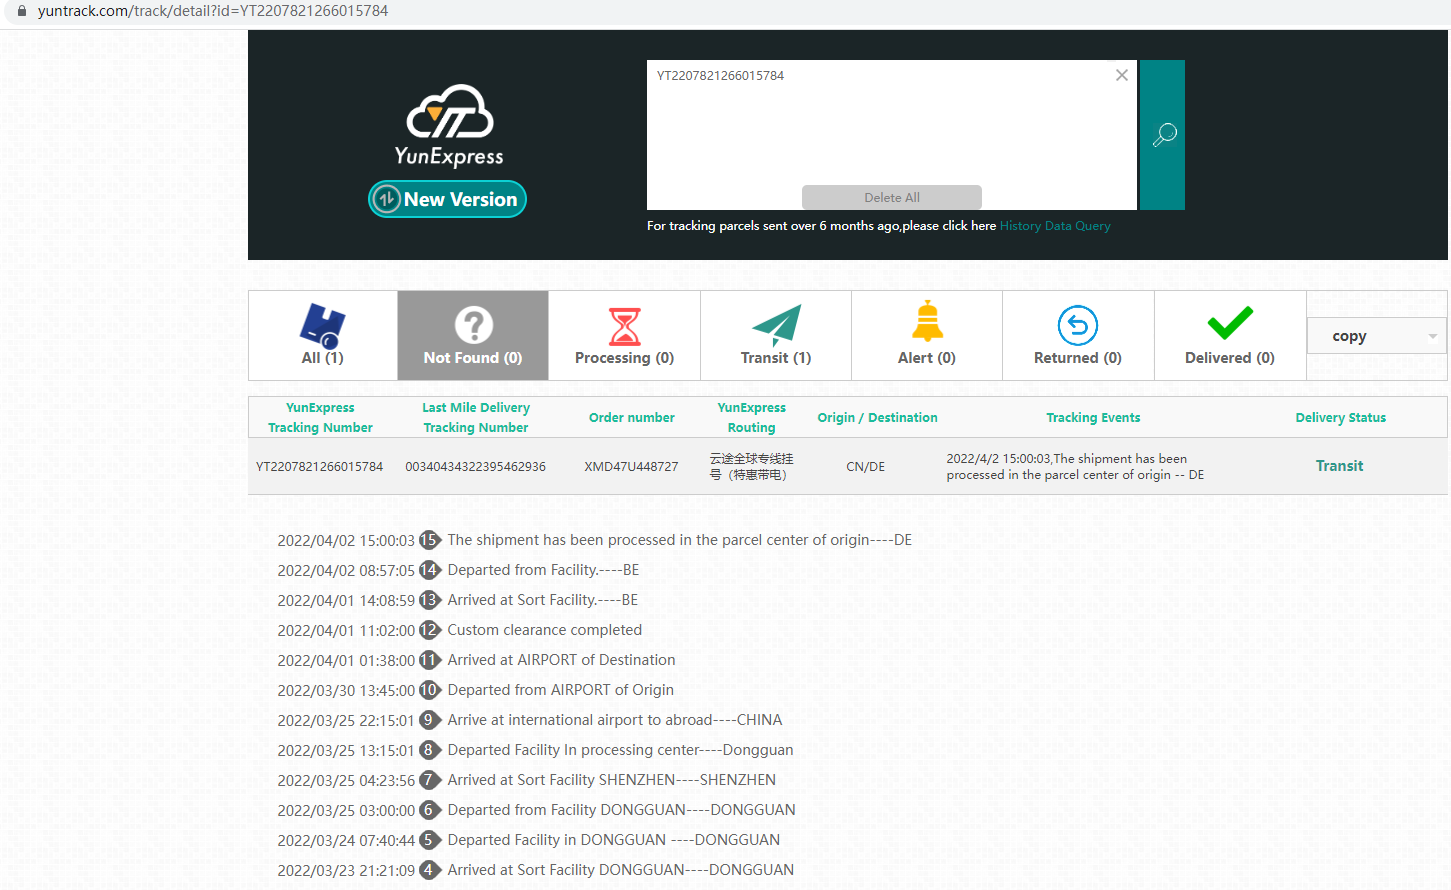This screenshot has width=1451, height=890.
Task: Clear tracking number with X icon
Action: click(x=1121, y=76)
